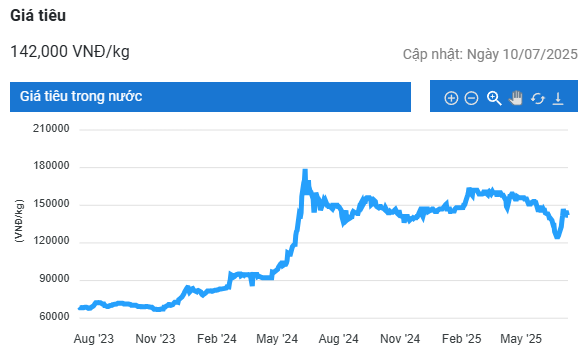Screen dimensions: 587x364
Task: Click the 180000 y-axis value label
Action: tap(51, 166)
